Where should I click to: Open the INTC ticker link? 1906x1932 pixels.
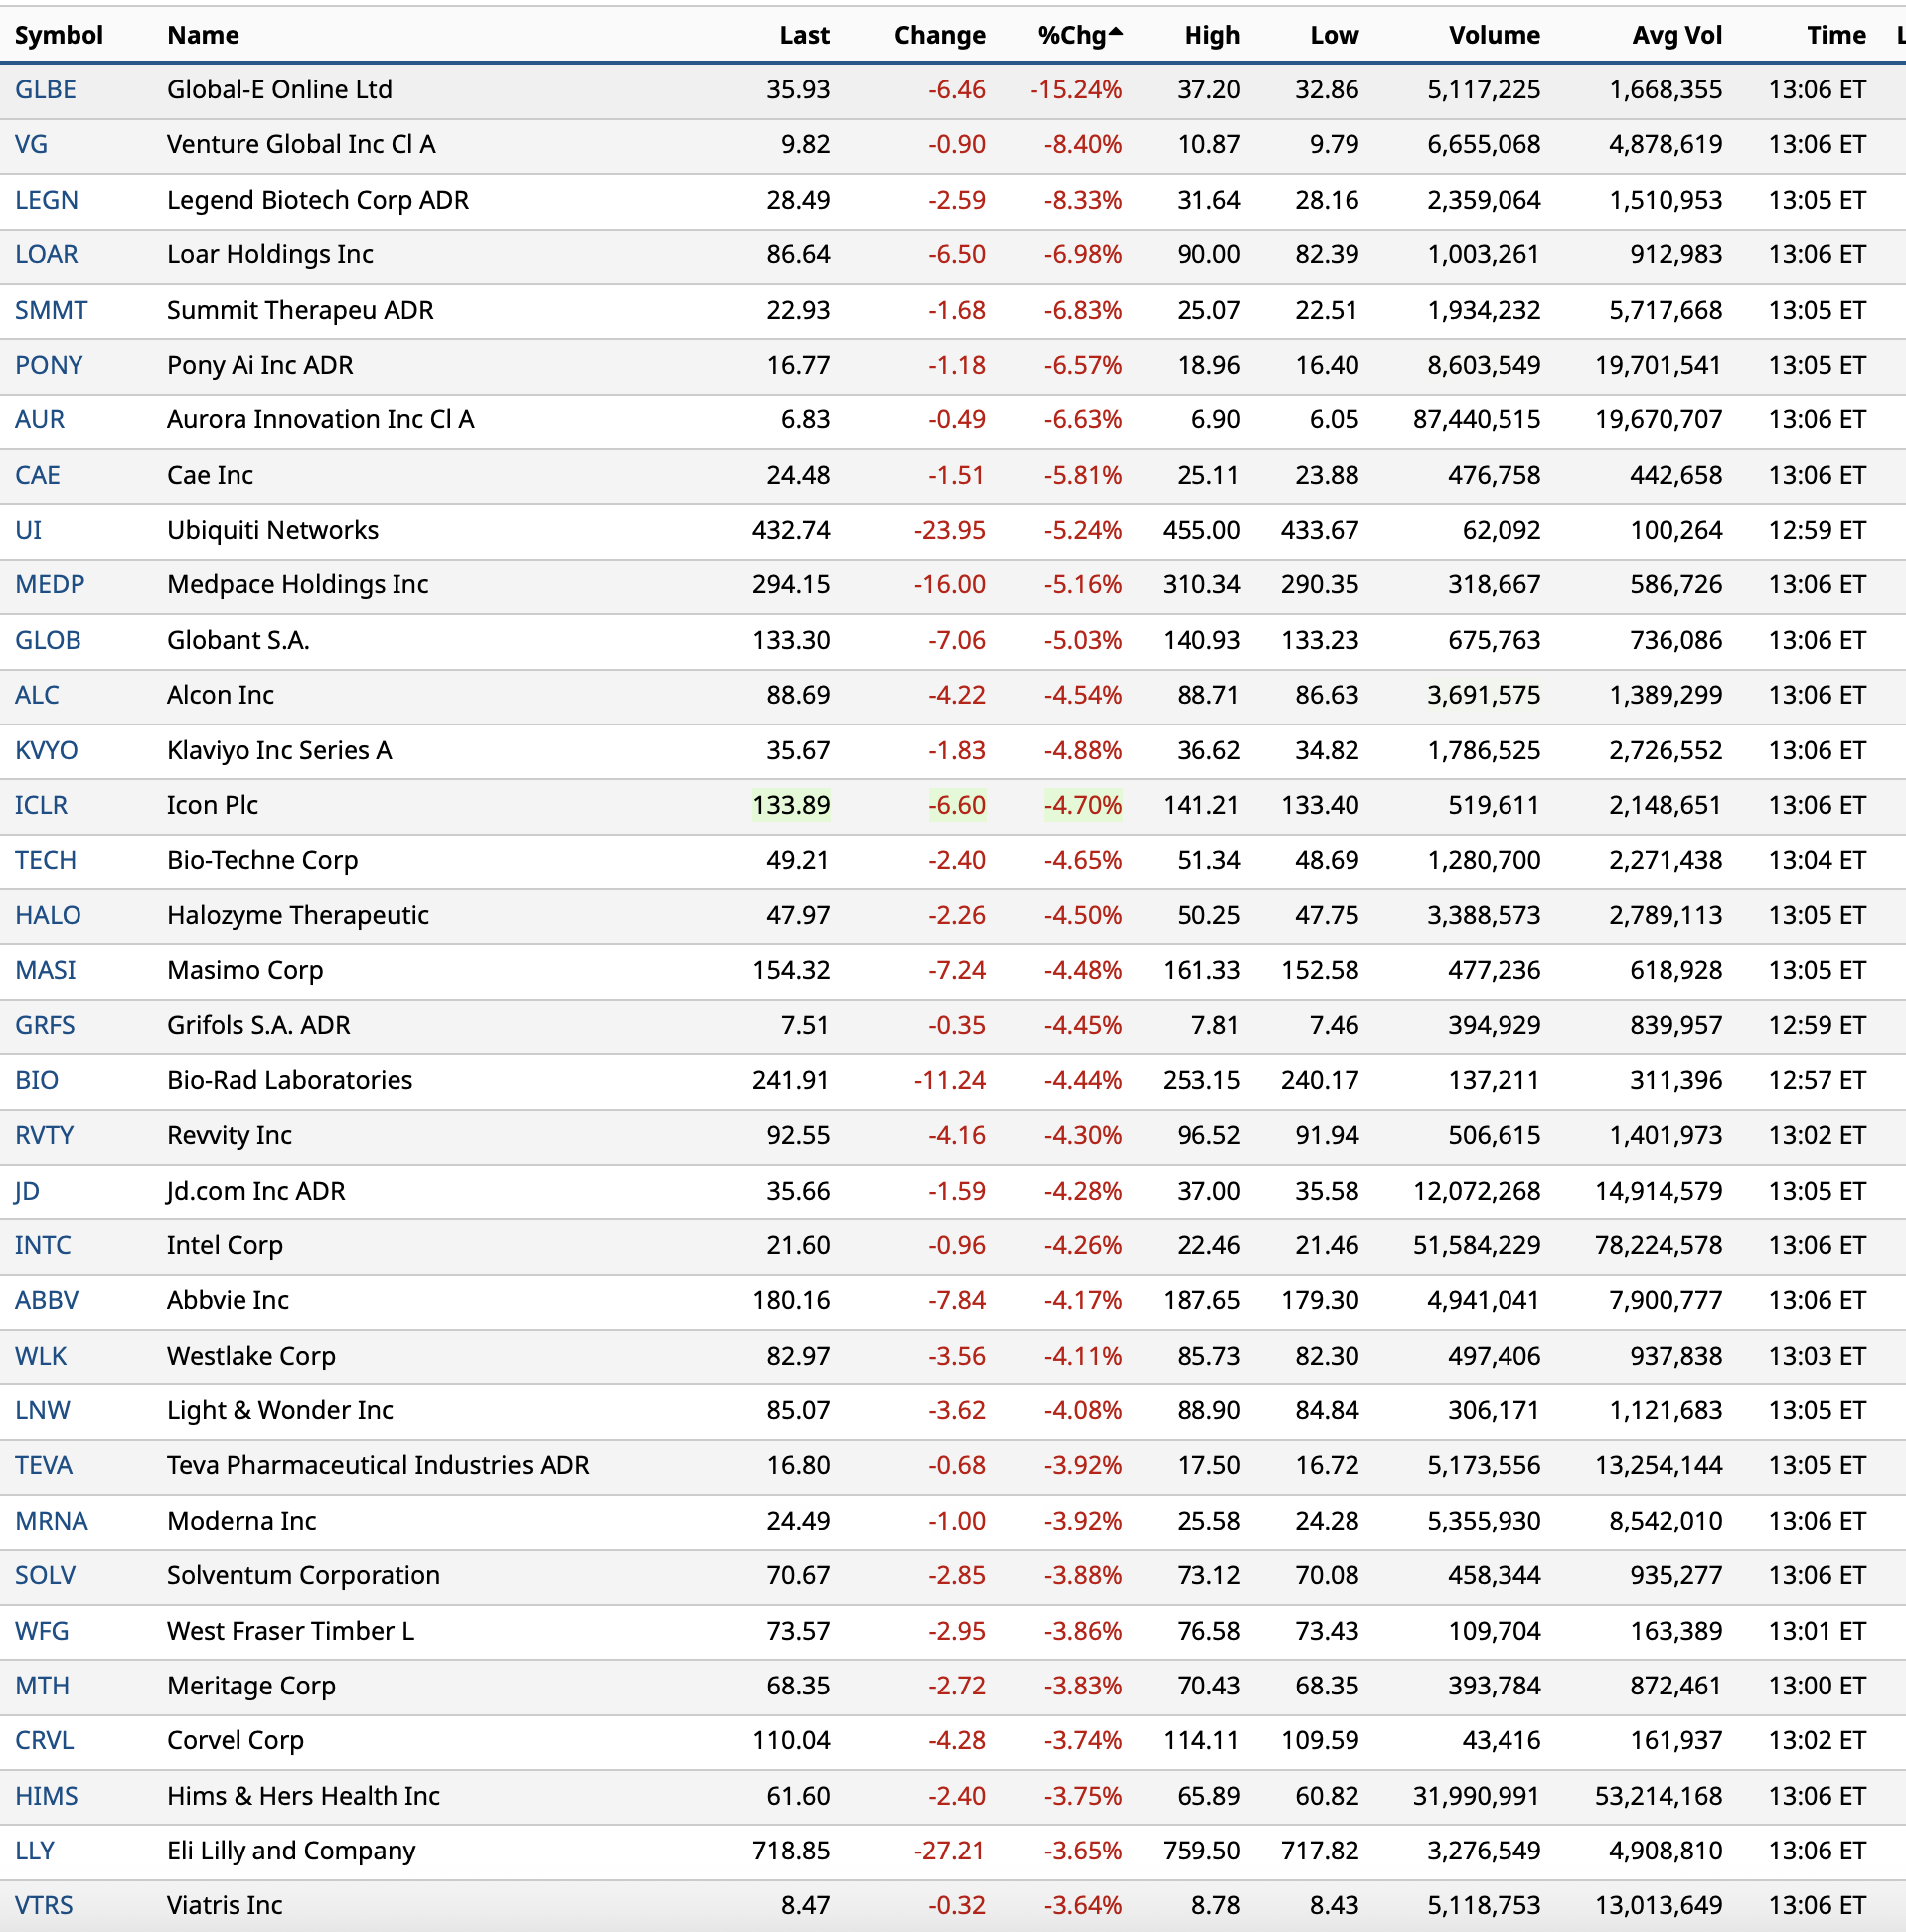point(43,1246)
